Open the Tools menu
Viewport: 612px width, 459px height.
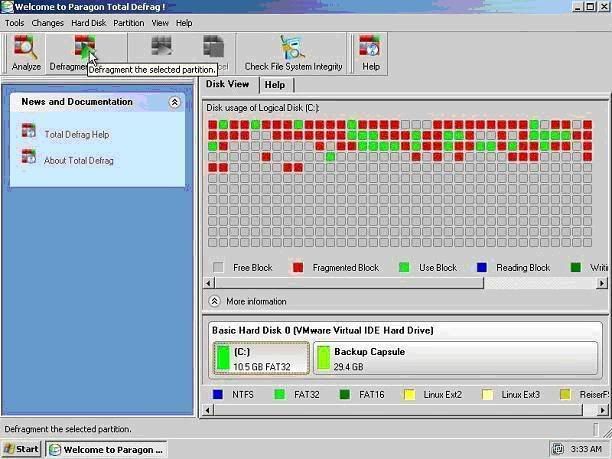tap(14, 23)
